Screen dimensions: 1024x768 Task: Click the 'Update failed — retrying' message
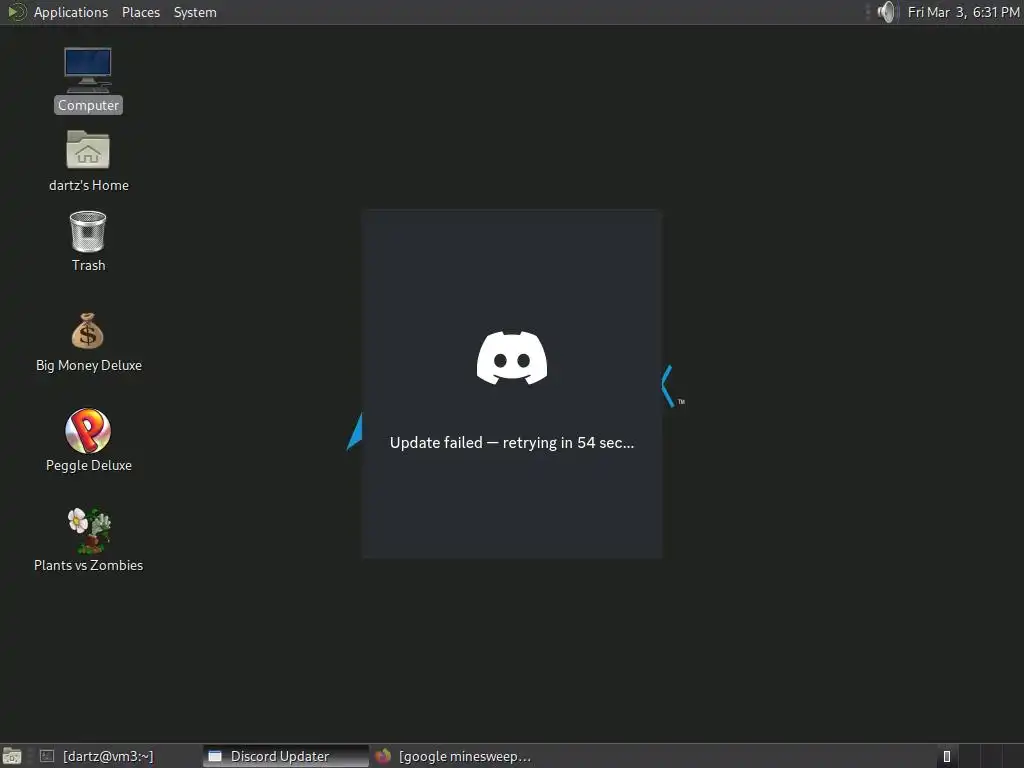512,443
